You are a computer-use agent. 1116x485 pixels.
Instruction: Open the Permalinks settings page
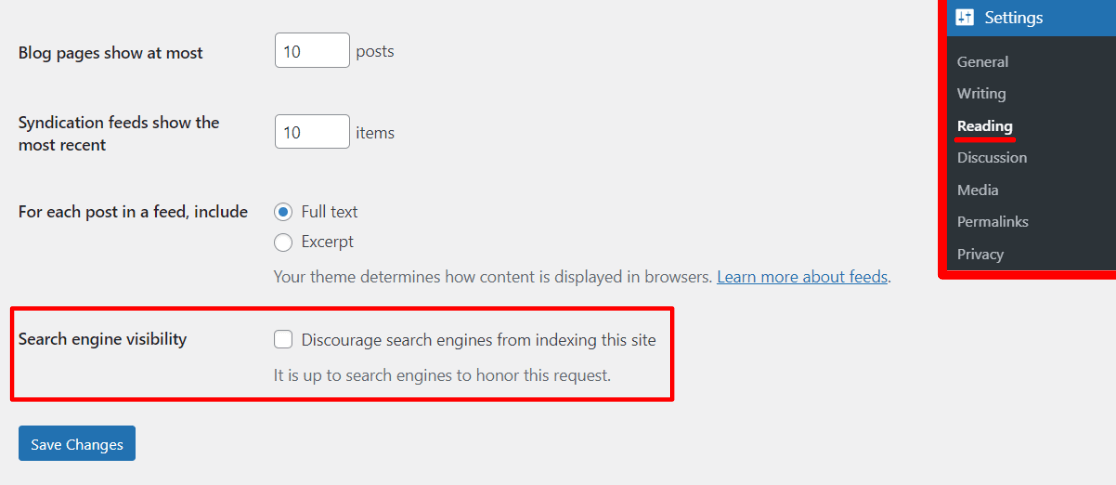point(992,222)
